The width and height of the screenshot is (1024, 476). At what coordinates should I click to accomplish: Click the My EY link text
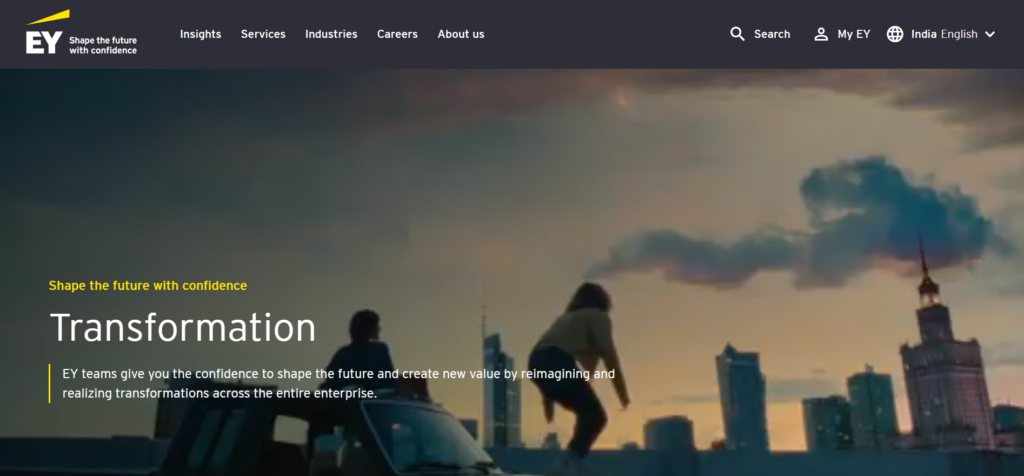pos(854,34)
